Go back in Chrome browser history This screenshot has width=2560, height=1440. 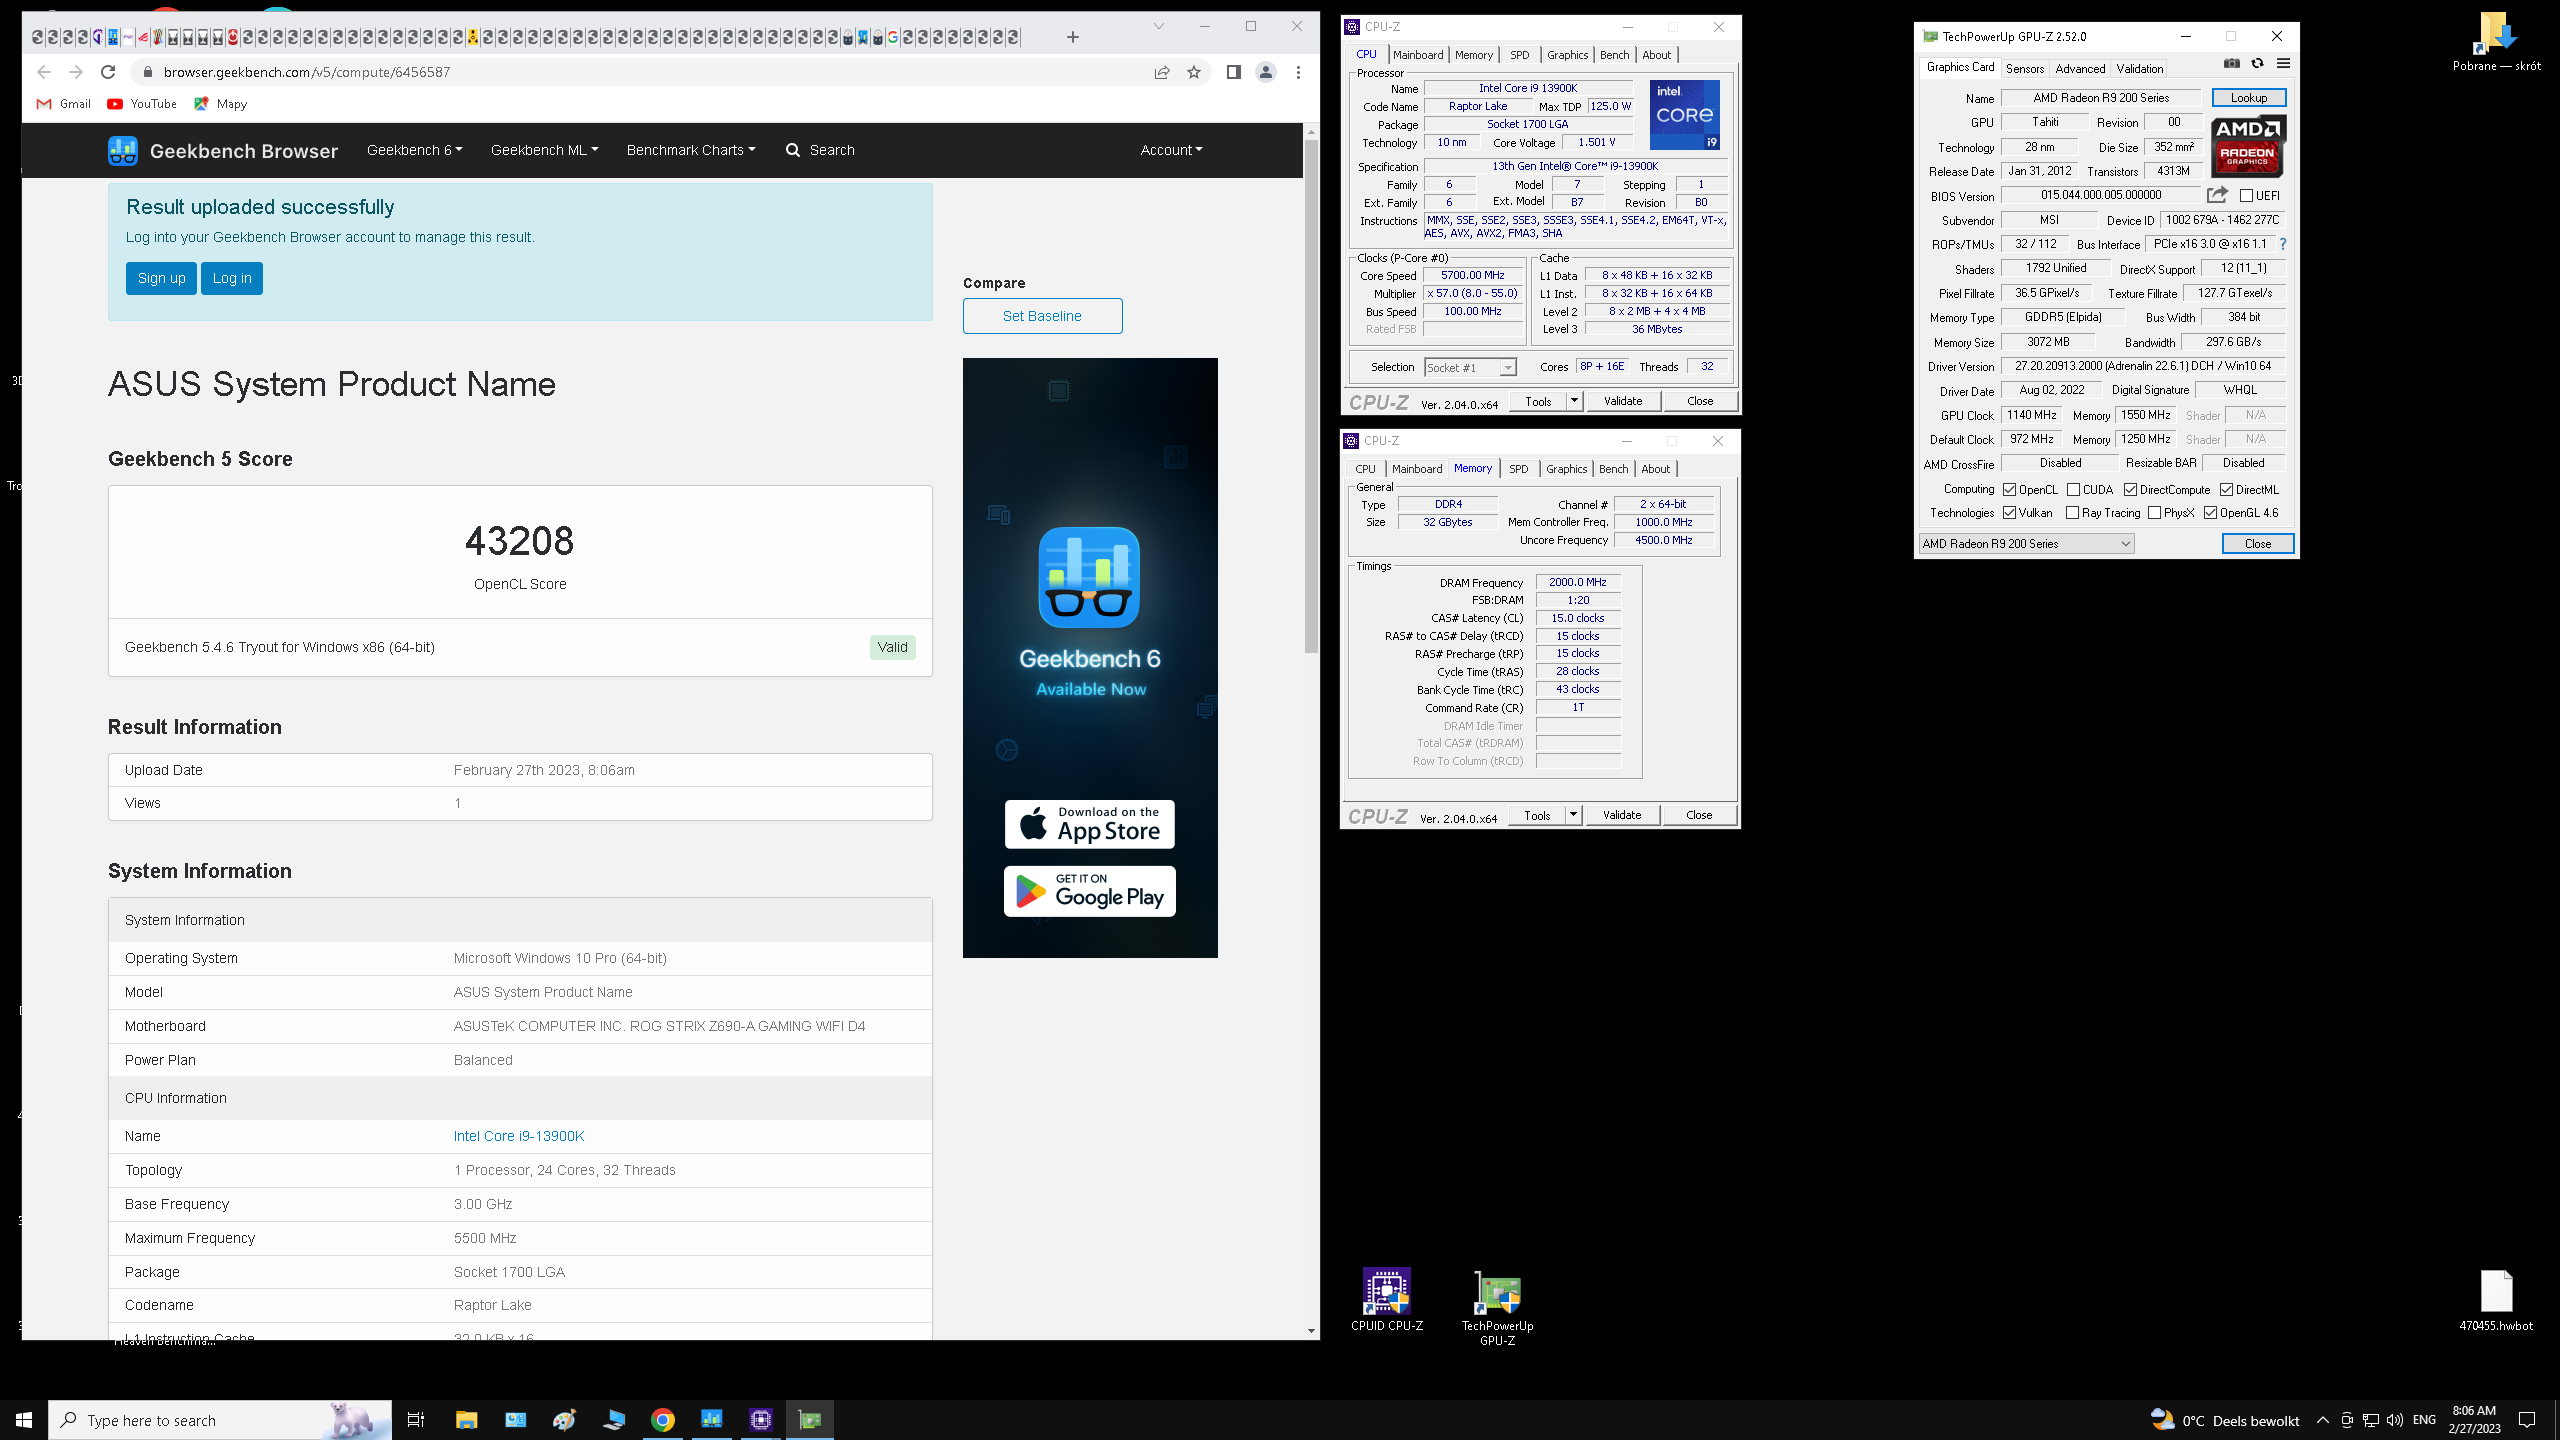tap(43, 72)
